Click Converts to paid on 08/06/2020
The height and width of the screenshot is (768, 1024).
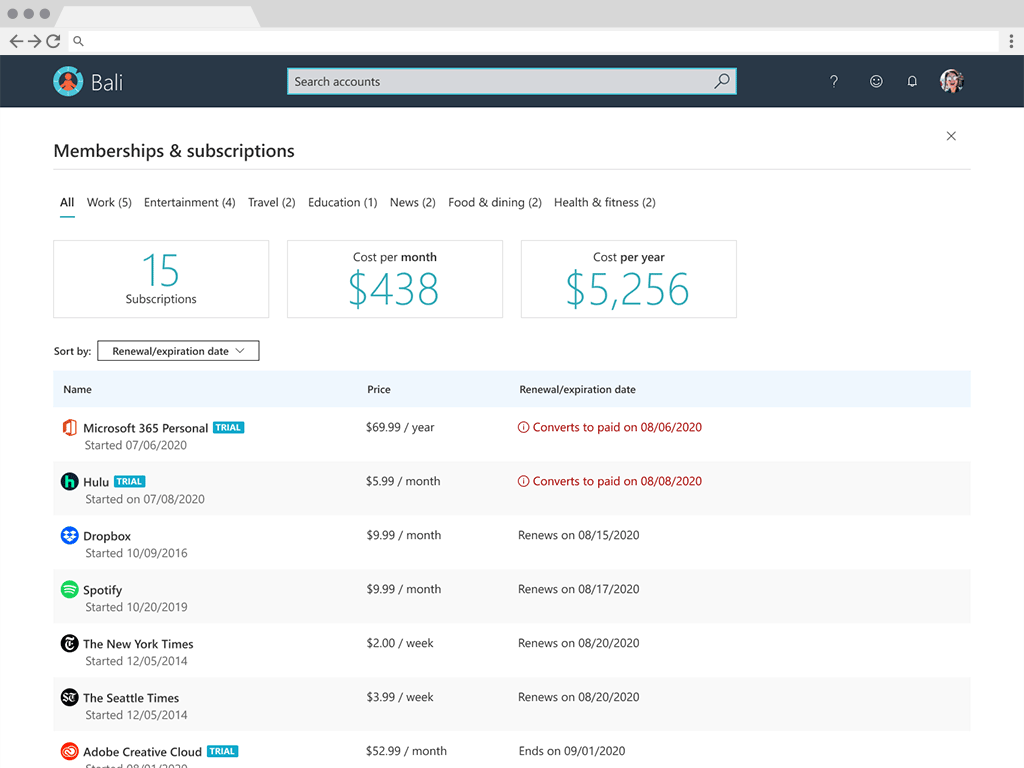point(617,427)
